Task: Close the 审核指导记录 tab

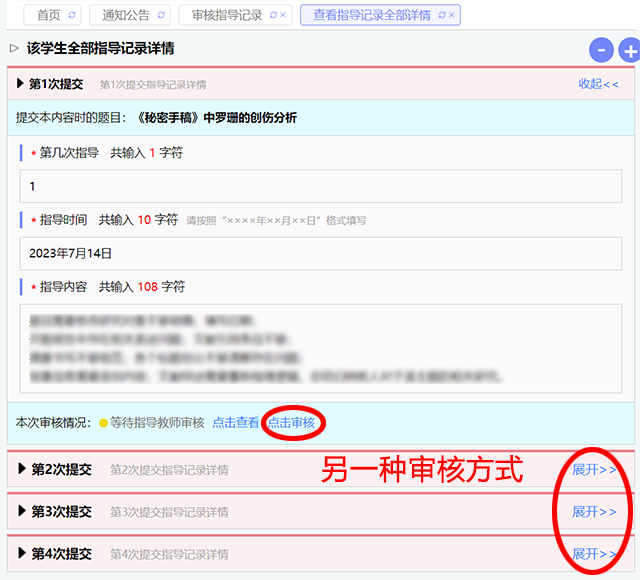Action: pyautogui.click(x=284, y=15)
